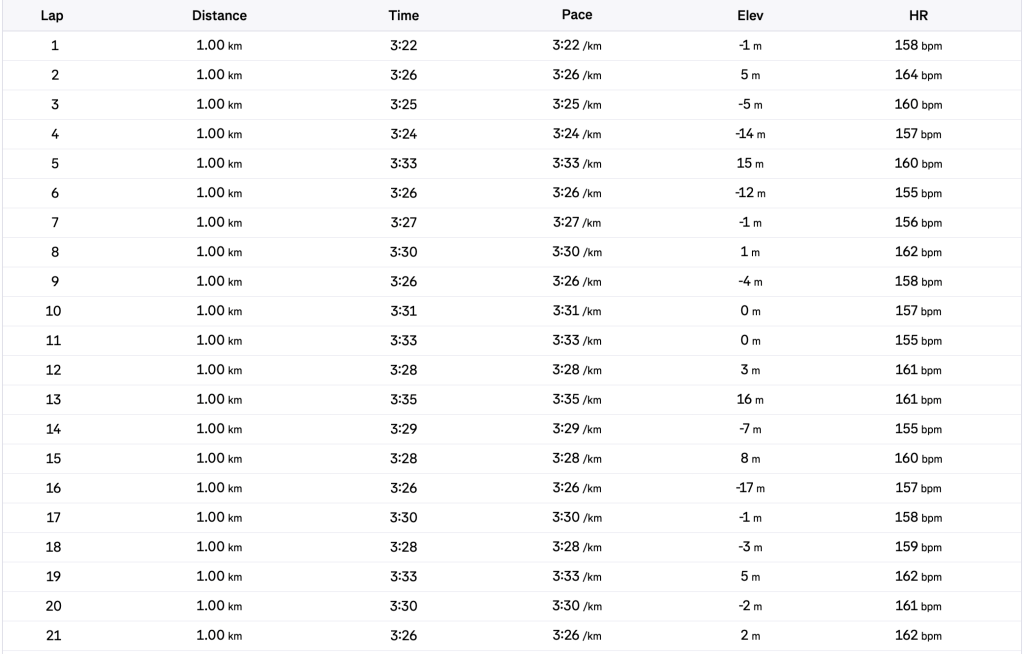Click the Lap column header
The height and width of the screenshot is (654, 1023).
click(x=52, y=16)
